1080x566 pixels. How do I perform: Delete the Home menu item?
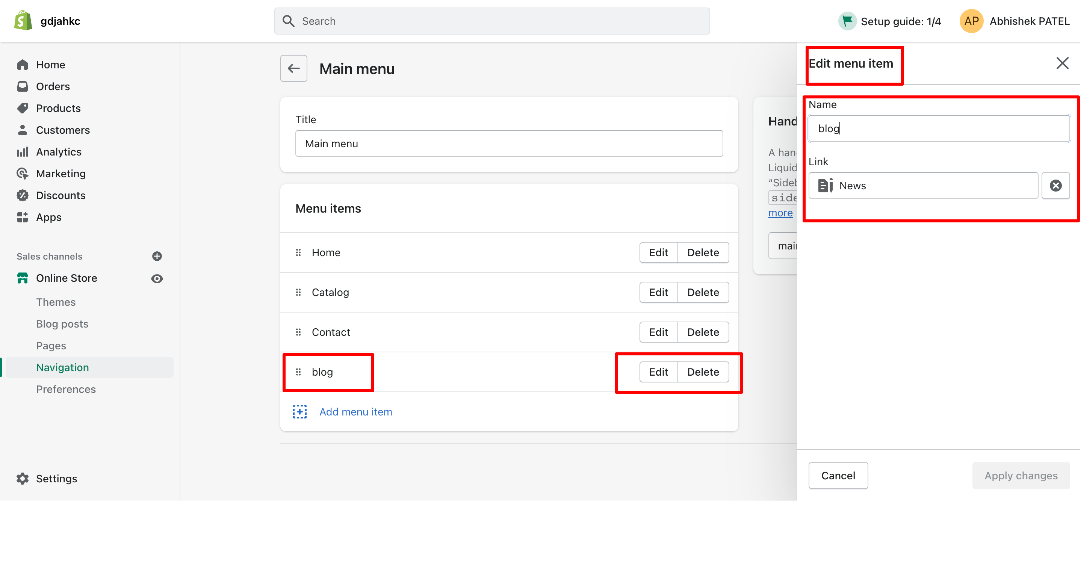coord(703,253)
